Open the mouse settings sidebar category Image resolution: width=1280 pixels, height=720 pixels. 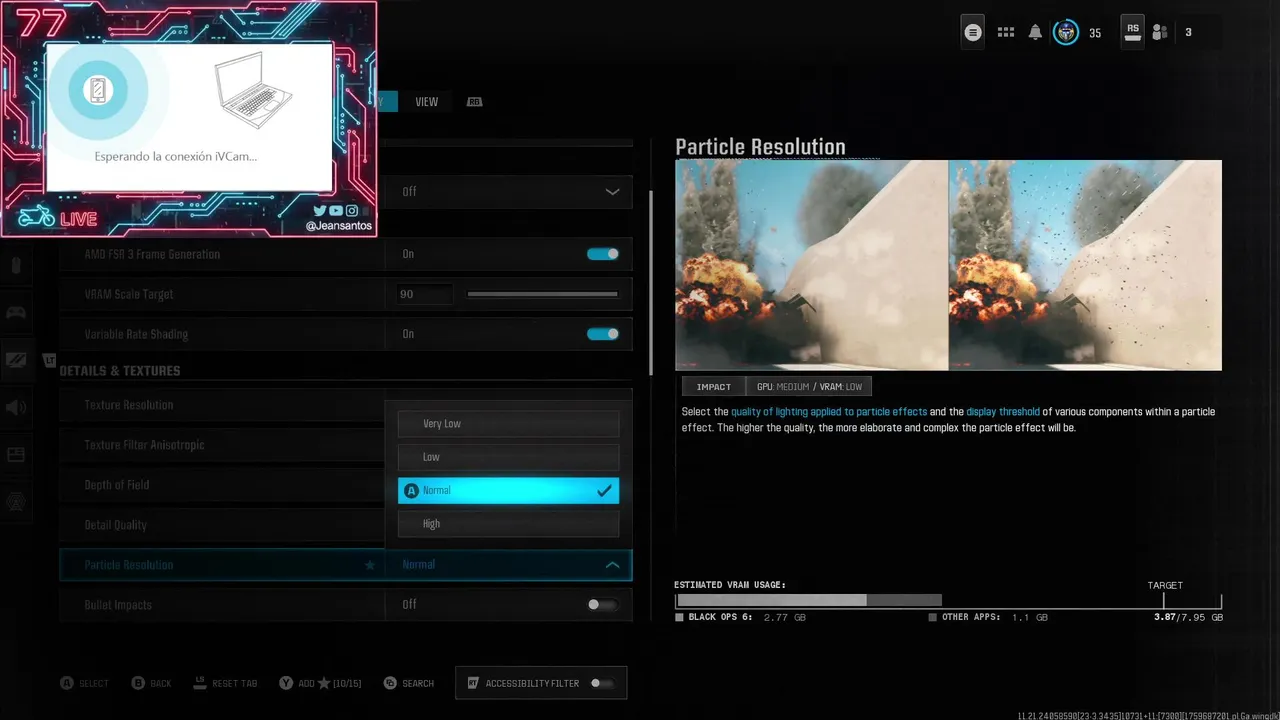(x=16, y=266)
